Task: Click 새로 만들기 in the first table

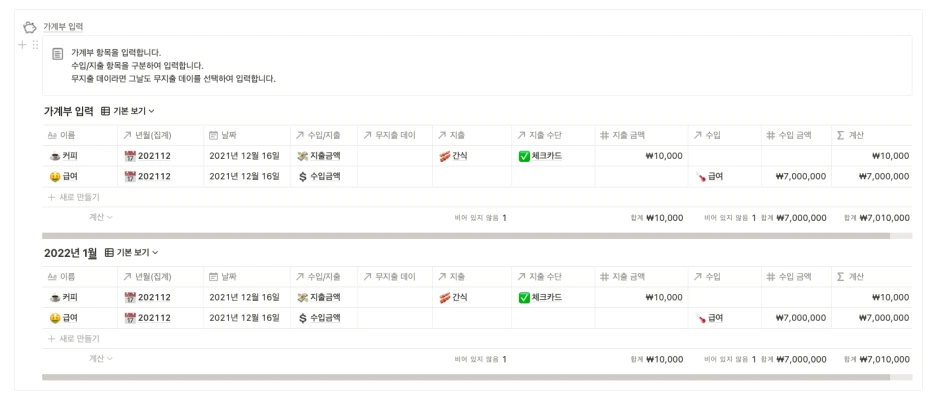Action: (x=74, y=197)
